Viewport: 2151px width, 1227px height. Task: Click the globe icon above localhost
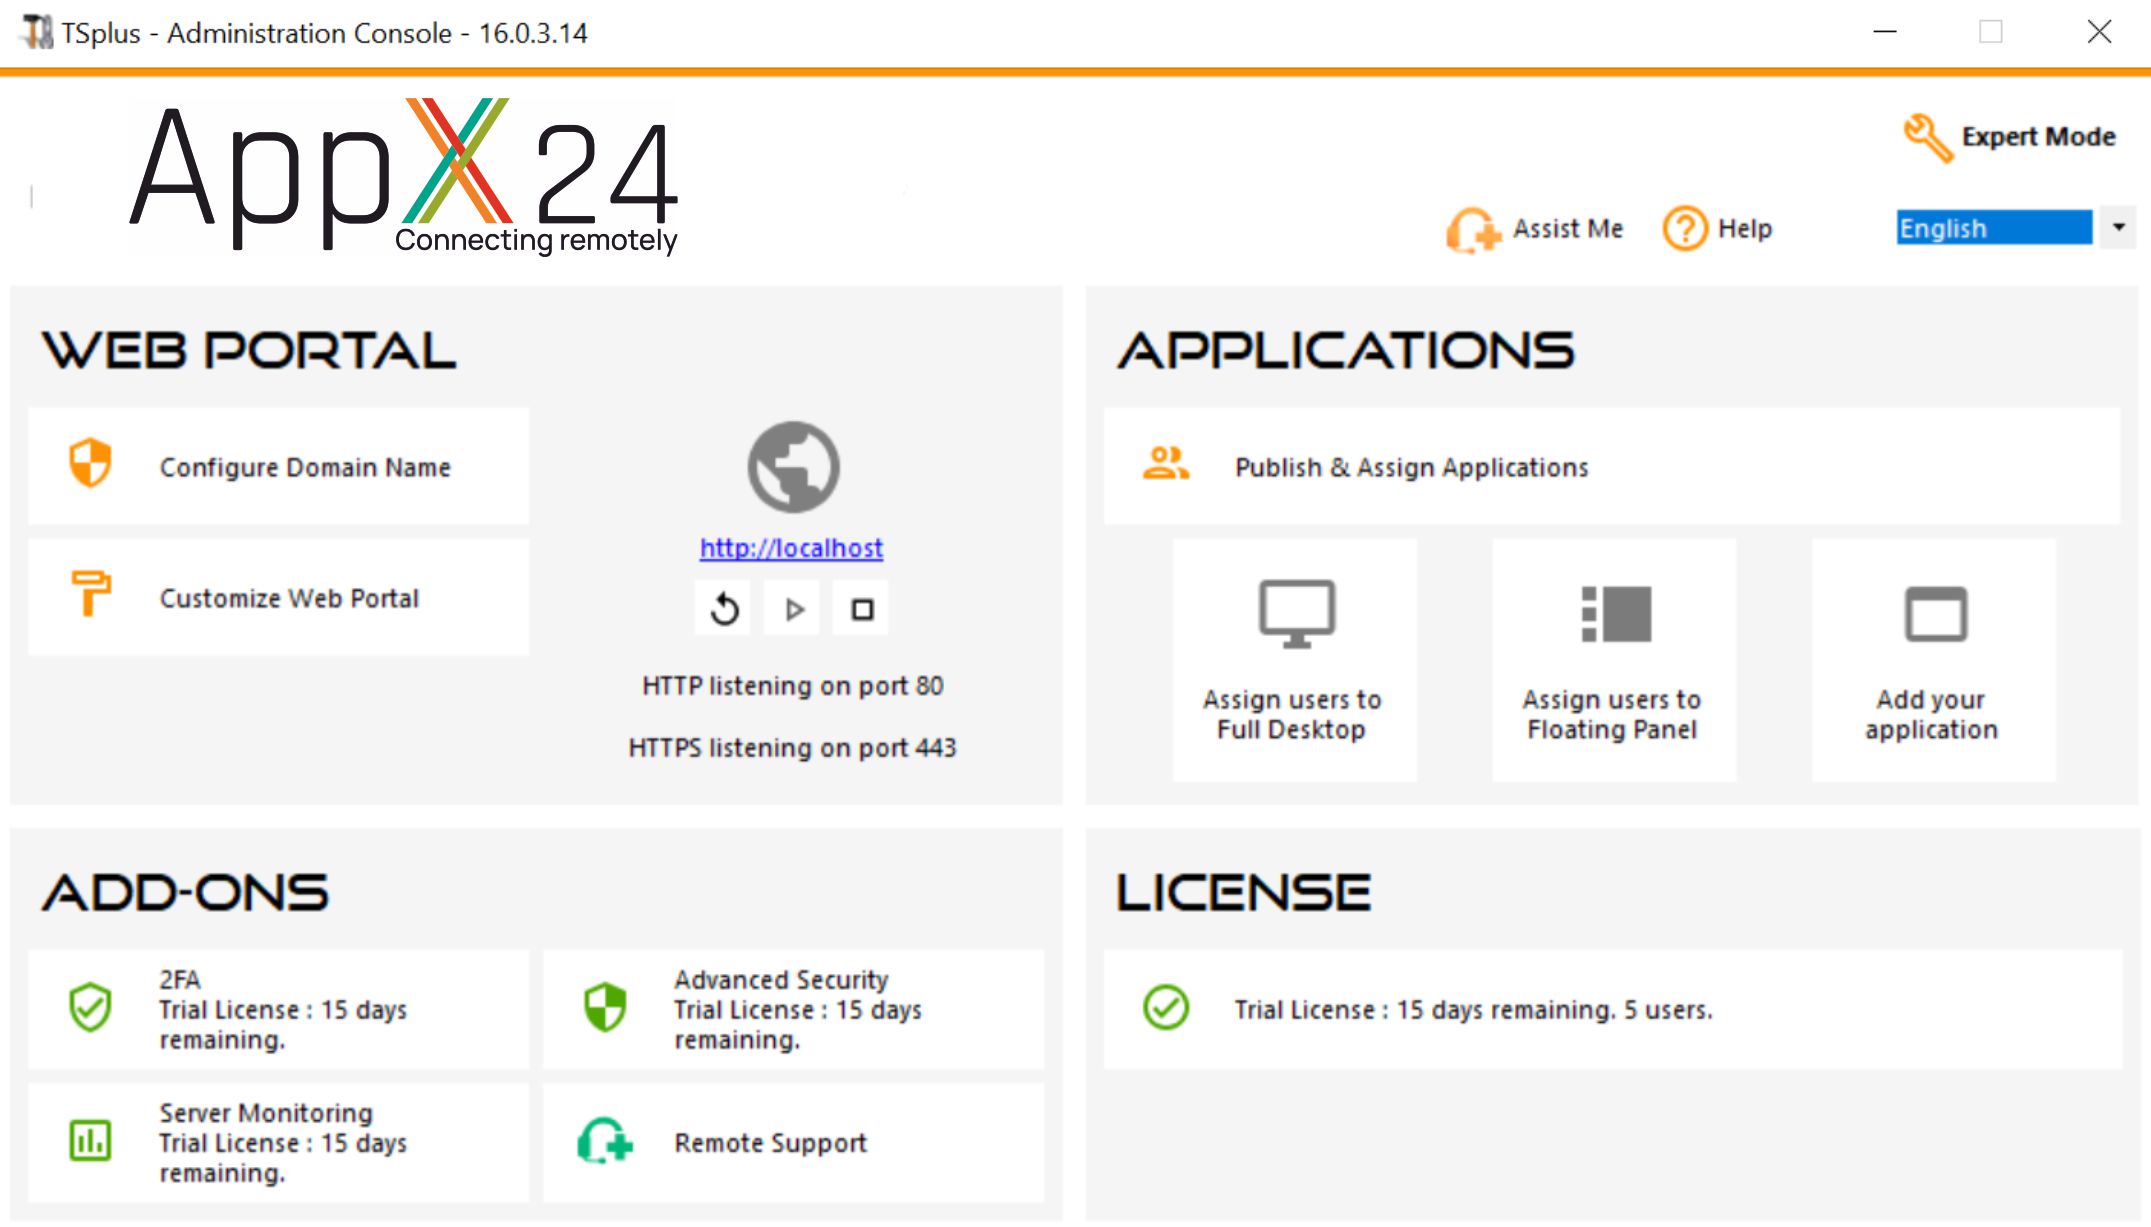pos(793,467)
